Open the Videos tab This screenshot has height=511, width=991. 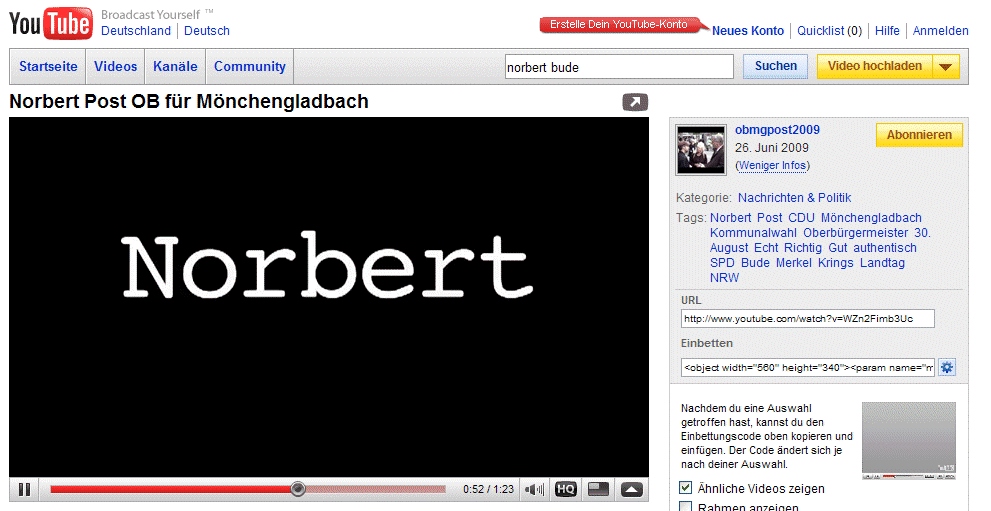click(x=116, y=66)
